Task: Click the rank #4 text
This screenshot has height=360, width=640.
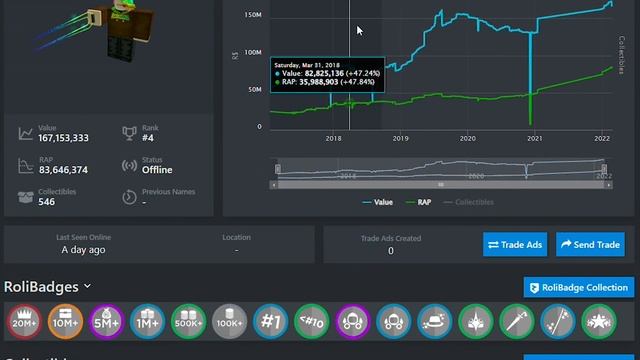Action: point(148,138)
